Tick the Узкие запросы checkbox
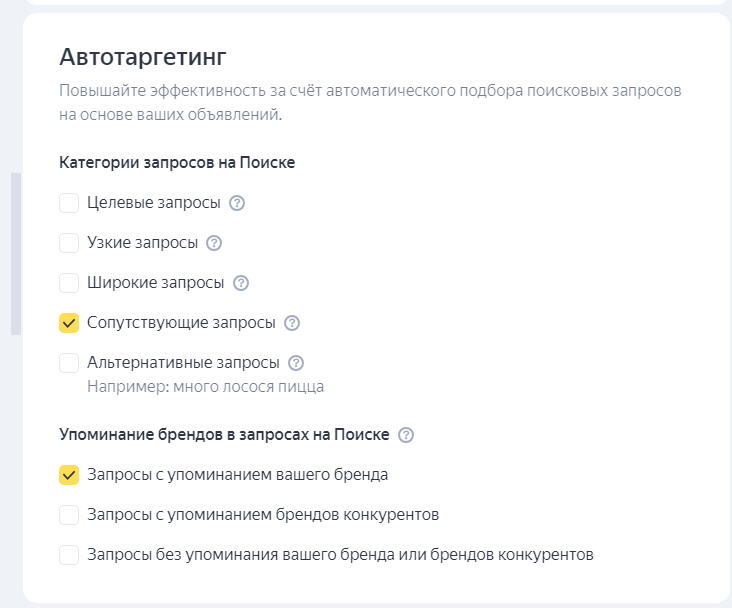This screenshot has height=608, width=732. tap(69, 243)
